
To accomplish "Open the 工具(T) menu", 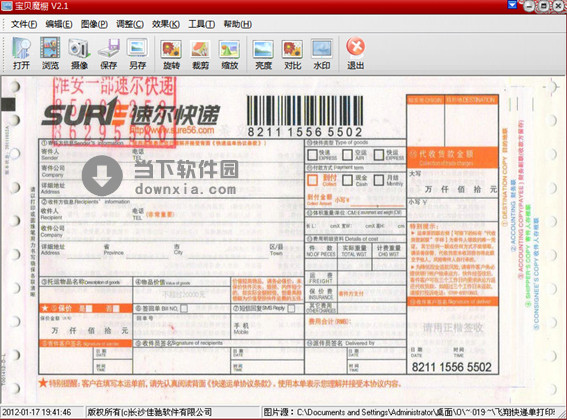I will point(201,24).
